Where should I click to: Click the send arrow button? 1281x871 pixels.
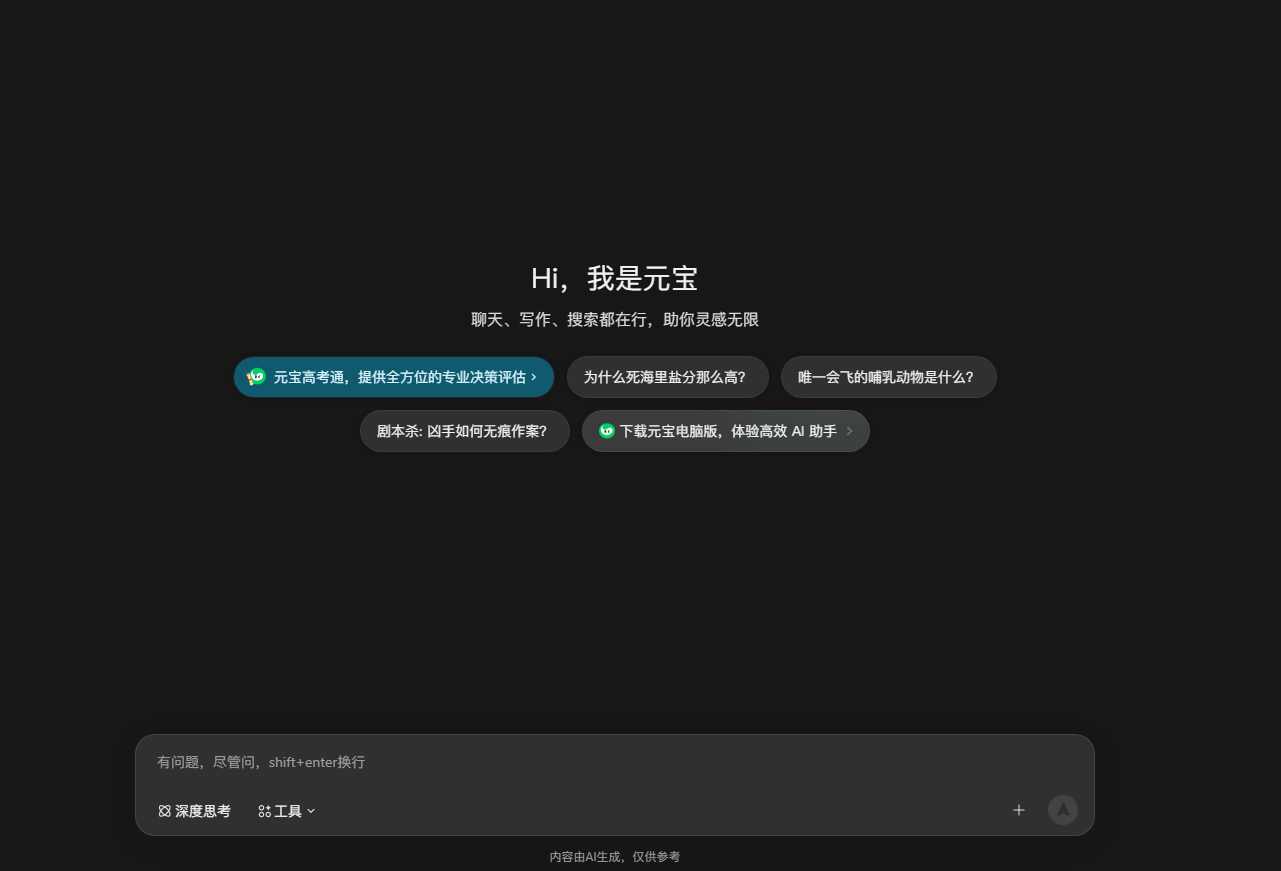tap(1063, 810)
